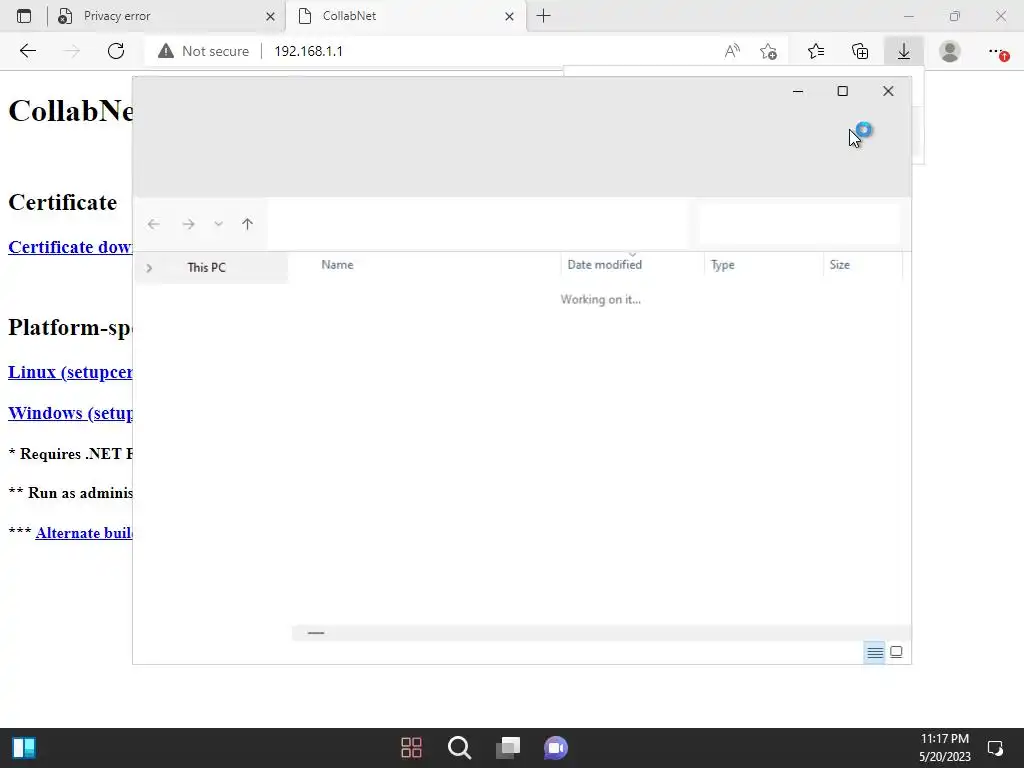Open taskbar Search
Image resolution: width=1024 pixels, height=768 pixels.
coord(460,747)
